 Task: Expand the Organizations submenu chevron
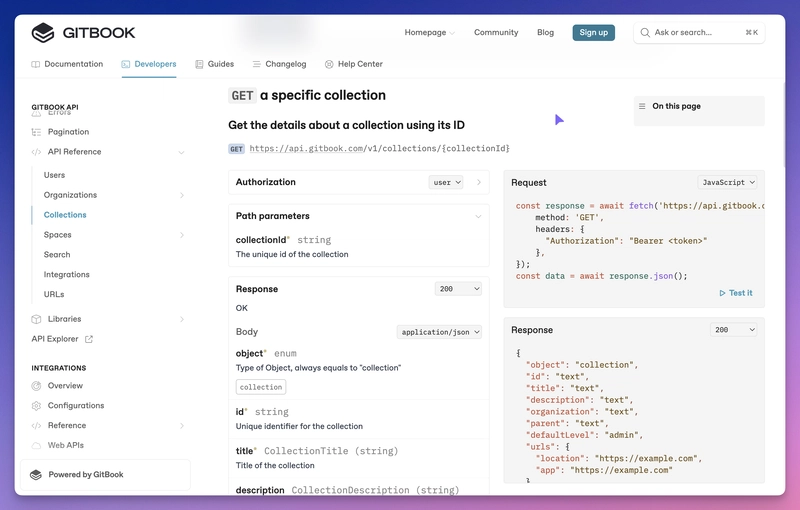tap(182, 195)
